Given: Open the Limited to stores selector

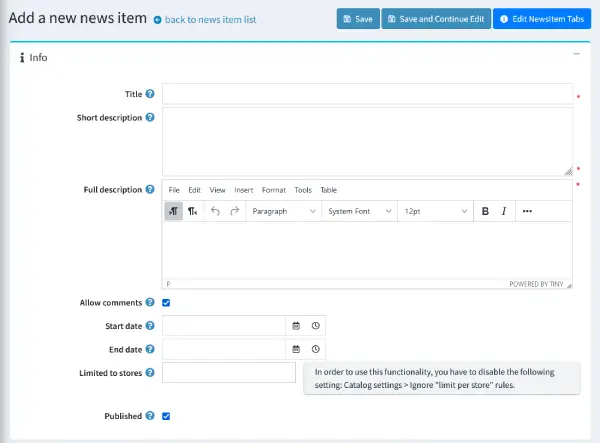Looking at the screenshot, I should 229,373.
